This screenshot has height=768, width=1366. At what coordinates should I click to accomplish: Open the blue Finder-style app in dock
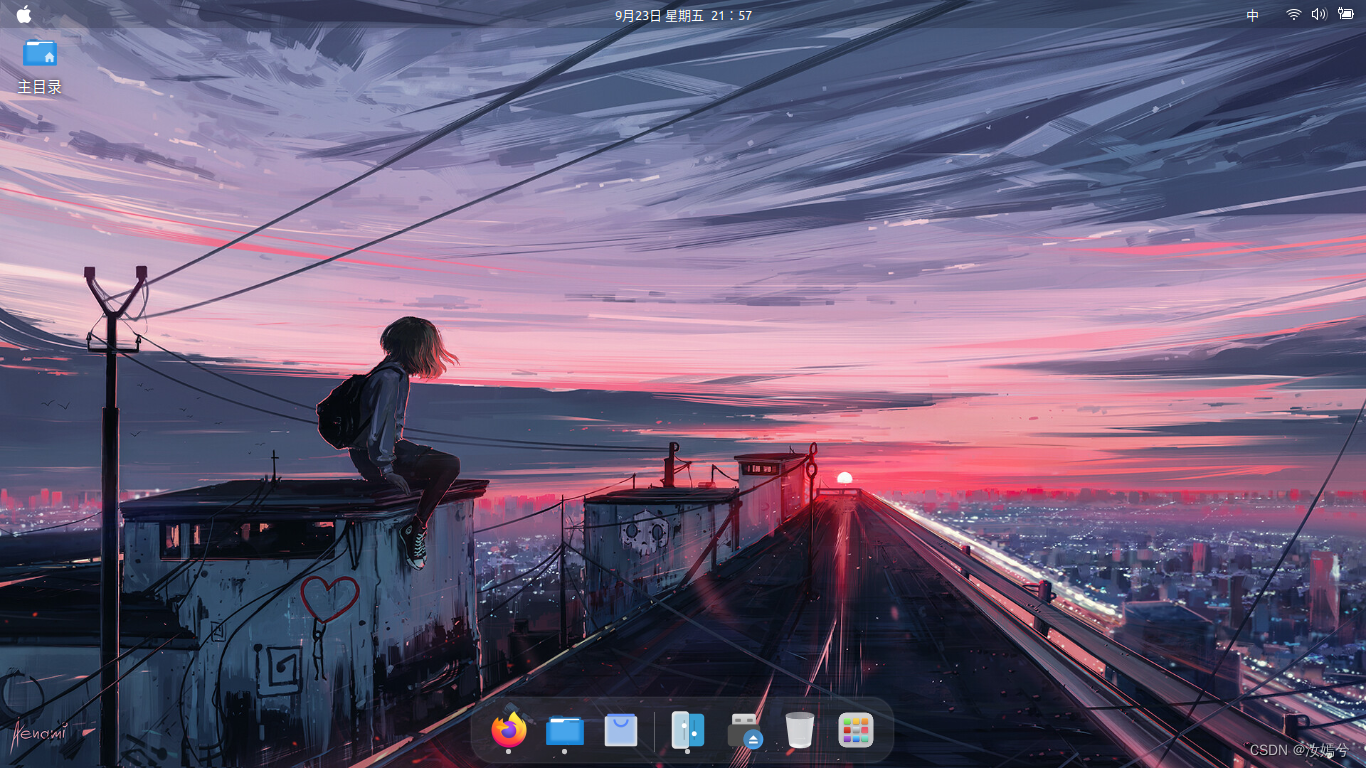point(688,730)
